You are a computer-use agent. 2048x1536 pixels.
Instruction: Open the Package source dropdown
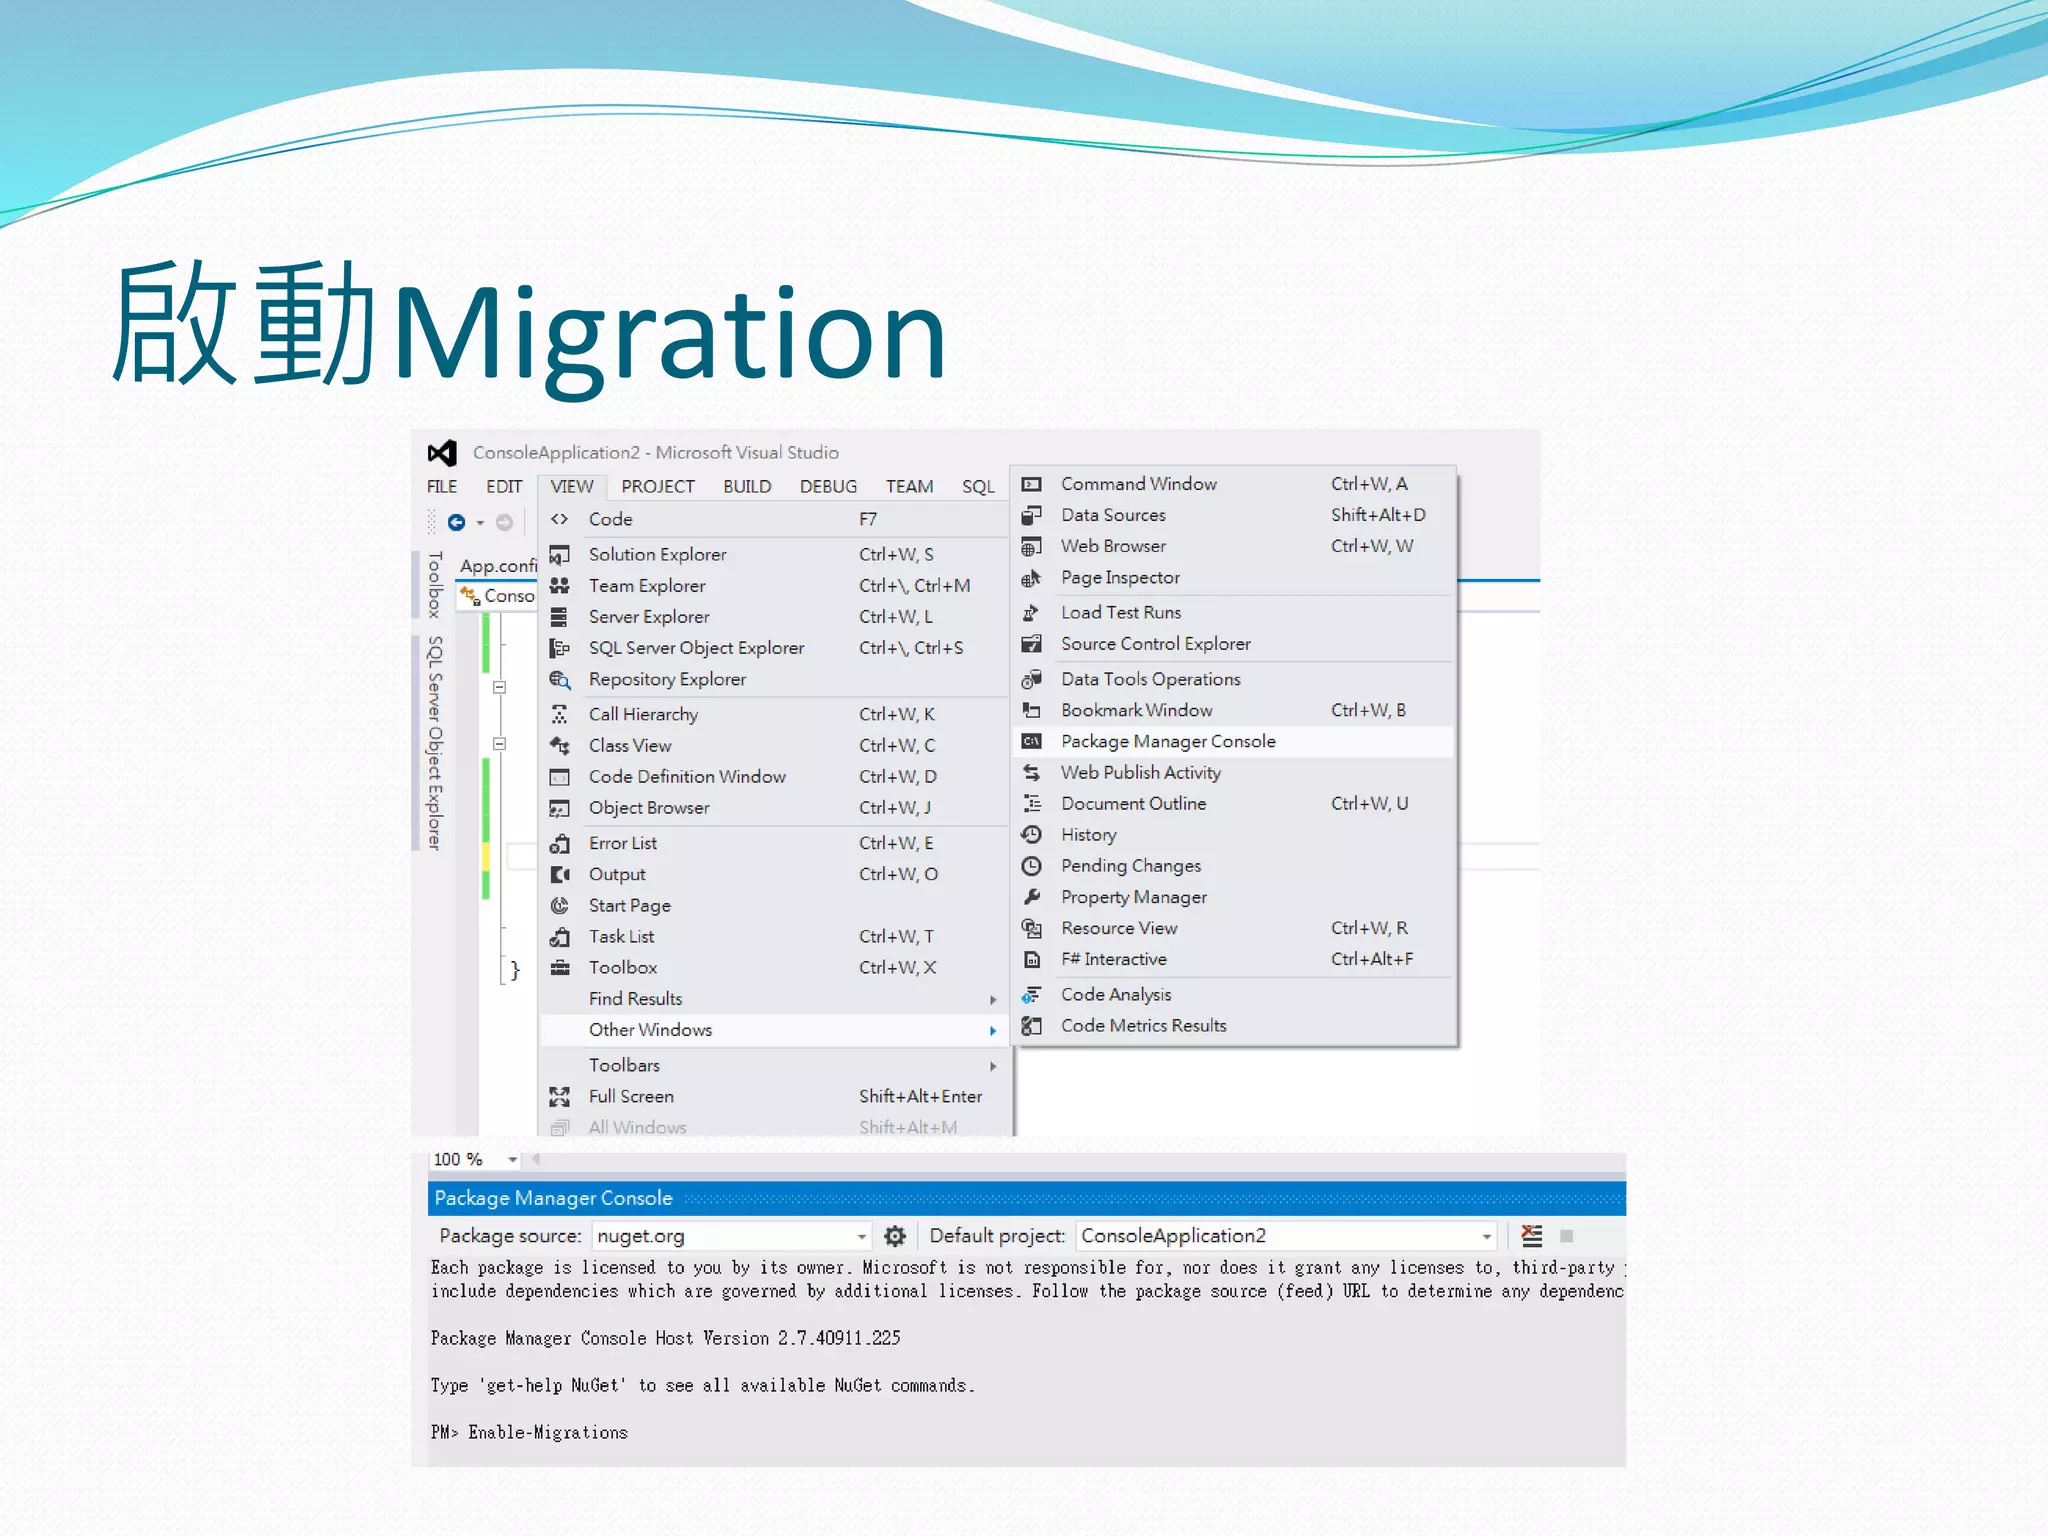coord(861,1237)
